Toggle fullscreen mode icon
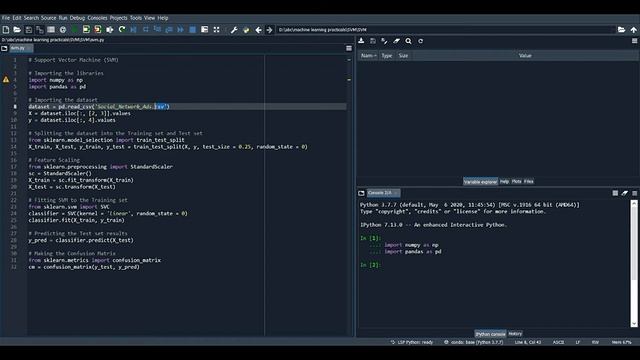 216,29
